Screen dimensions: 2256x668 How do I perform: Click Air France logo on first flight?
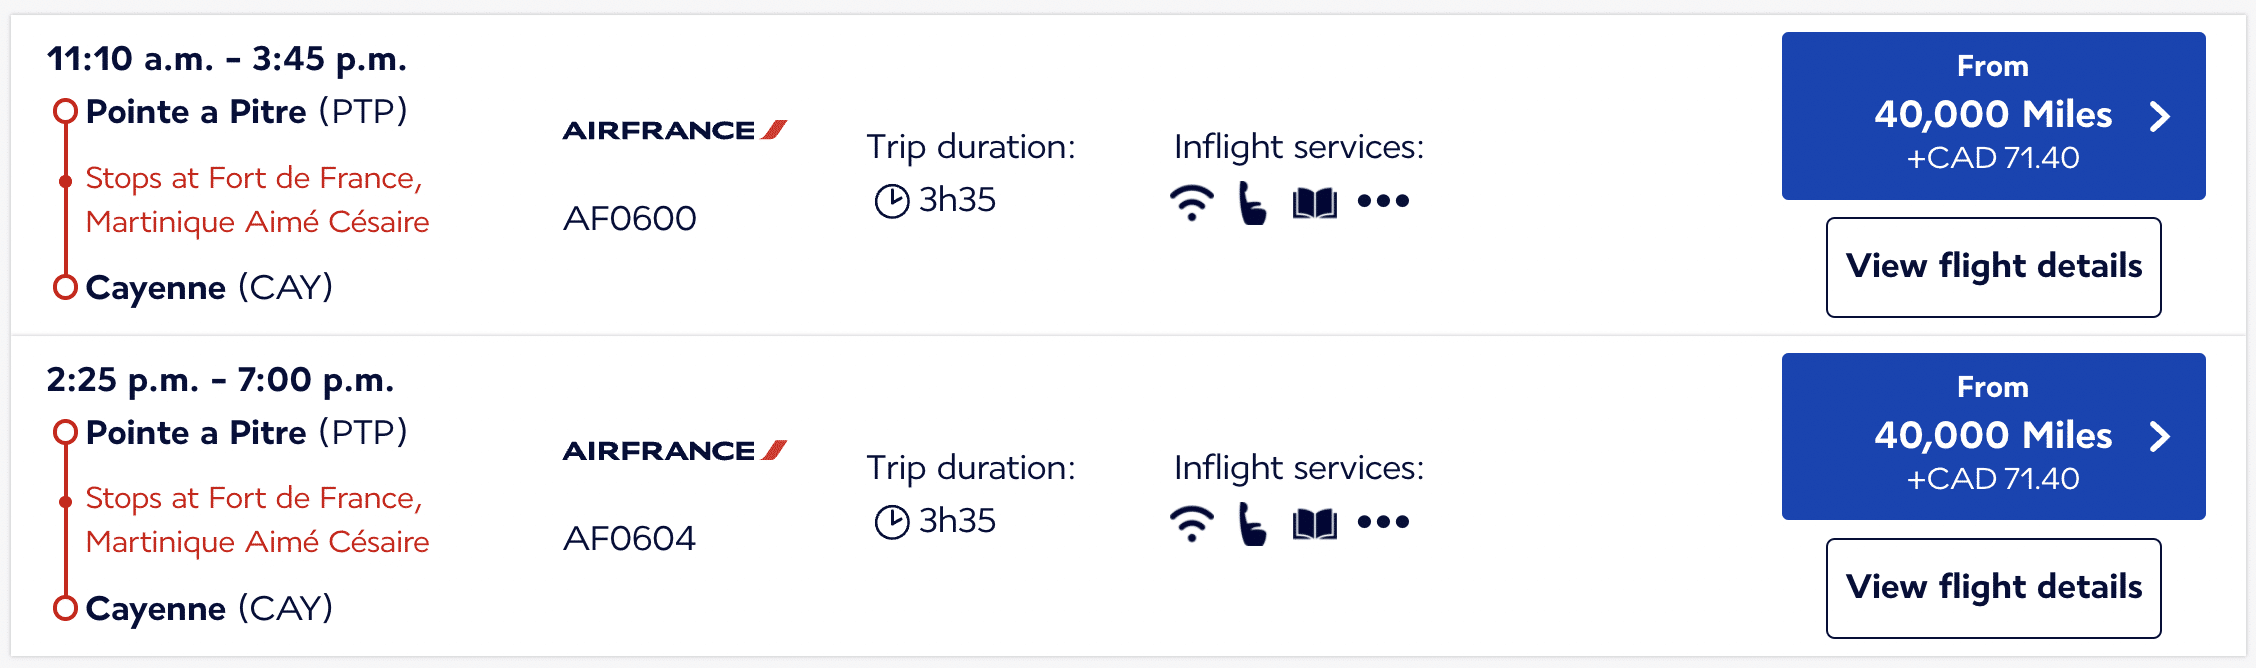[675, 130]
